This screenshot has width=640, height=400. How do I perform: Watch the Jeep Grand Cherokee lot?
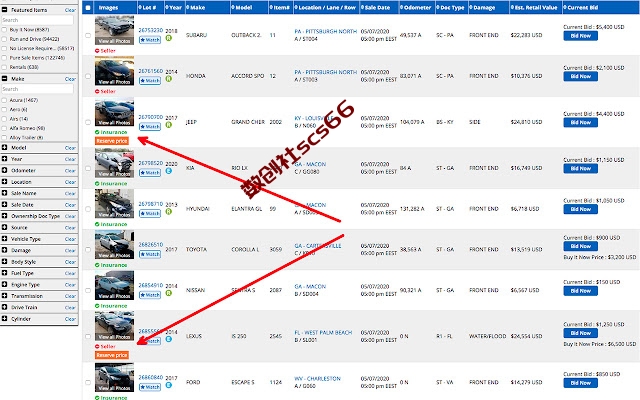tap(150, 127)
